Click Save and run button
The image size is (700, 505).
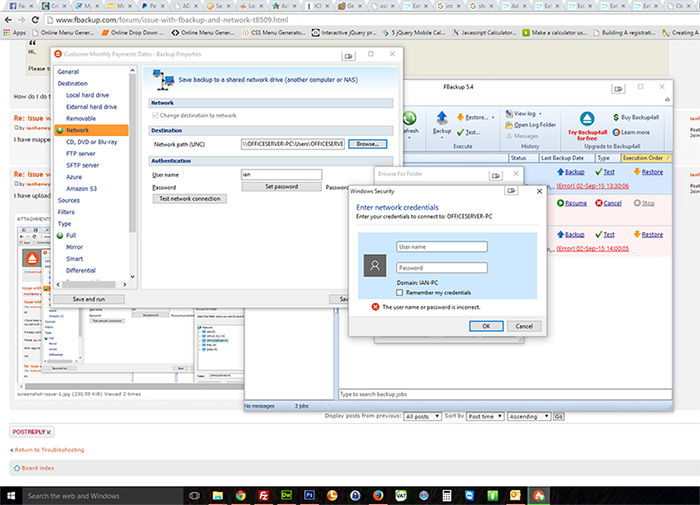pyautogui.click(x=89, y=299)
